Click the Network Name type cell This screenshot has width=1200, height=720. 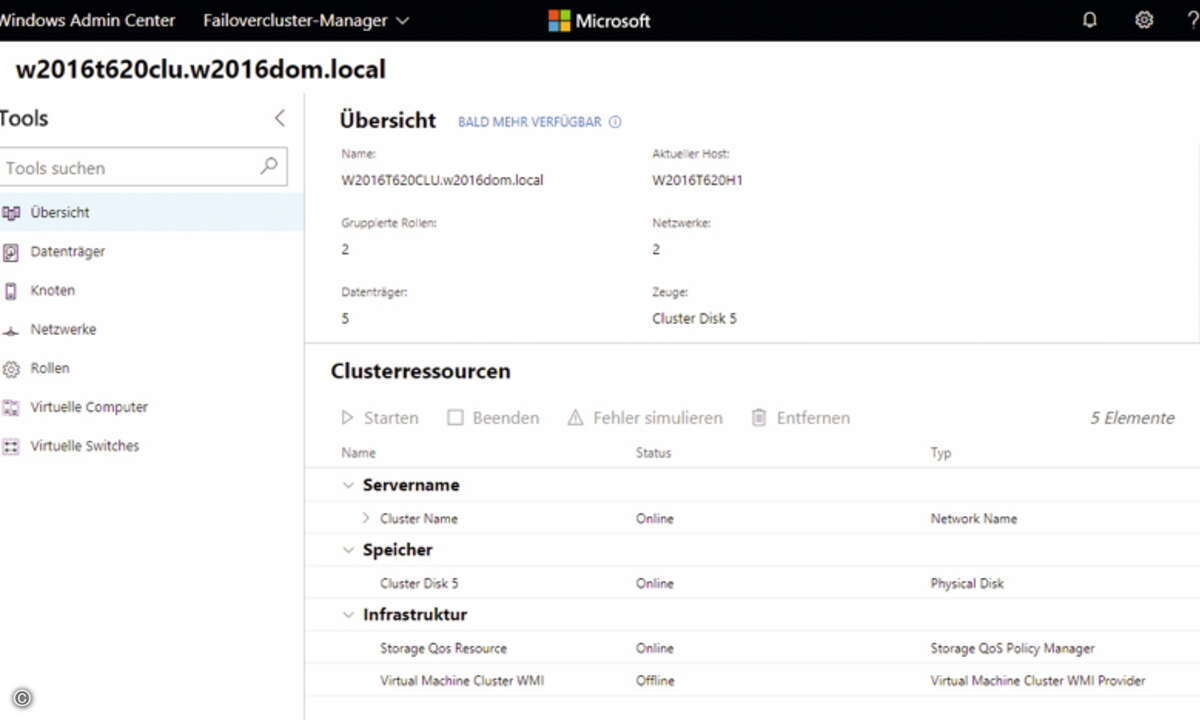[974, 518]
